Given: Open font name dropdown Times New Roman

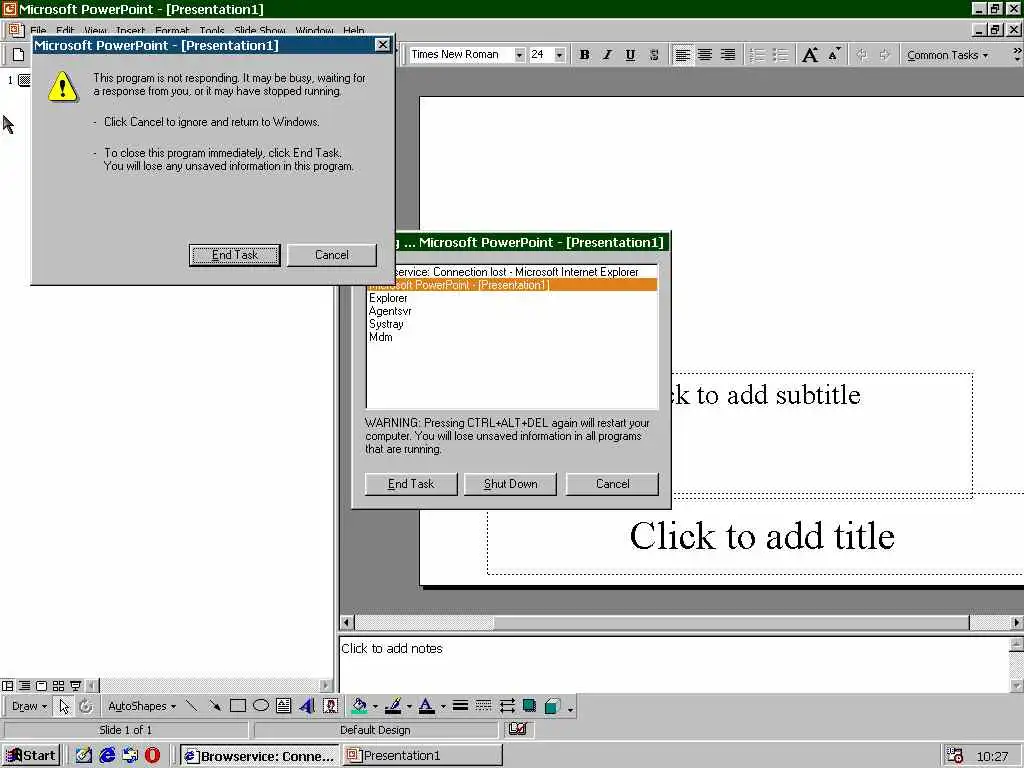Looking at the screenshot, I should click(x=519, y=55).
